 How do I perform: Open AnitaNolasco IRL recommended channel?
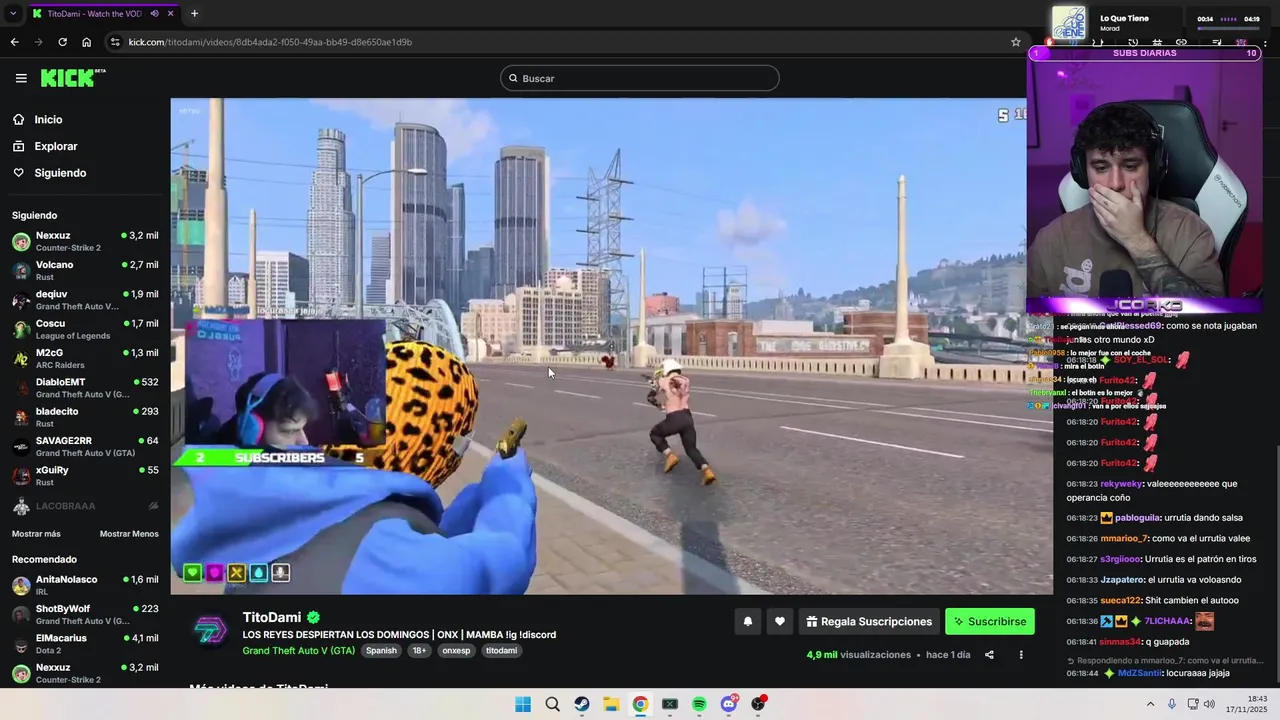(85, 585)
